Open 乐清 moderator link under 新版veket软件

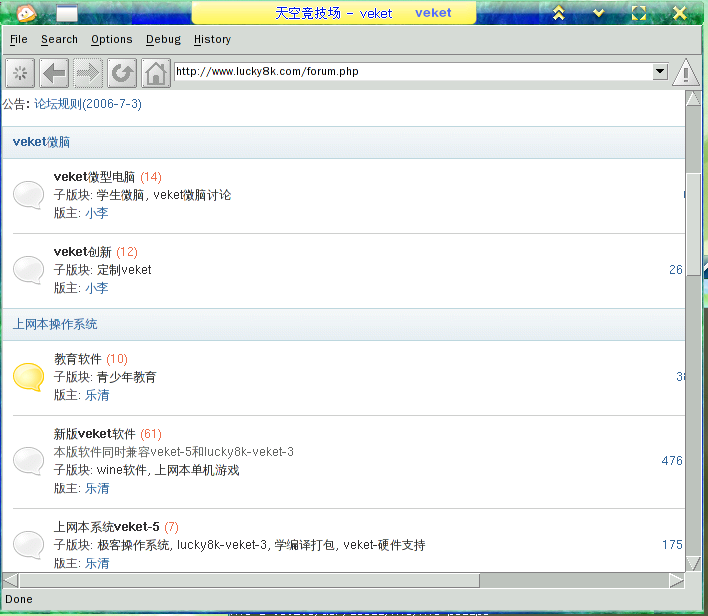pyautogui.click(x=97, y=488)
